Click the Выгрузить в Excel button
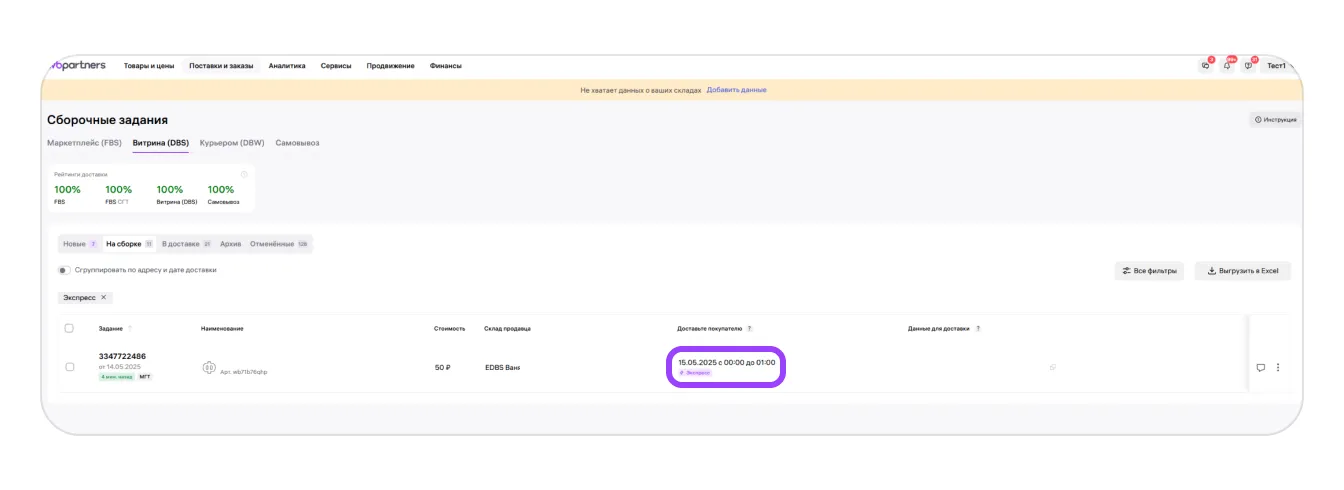This screenshot has height=490, width=1344. (x=1243, y=271)
